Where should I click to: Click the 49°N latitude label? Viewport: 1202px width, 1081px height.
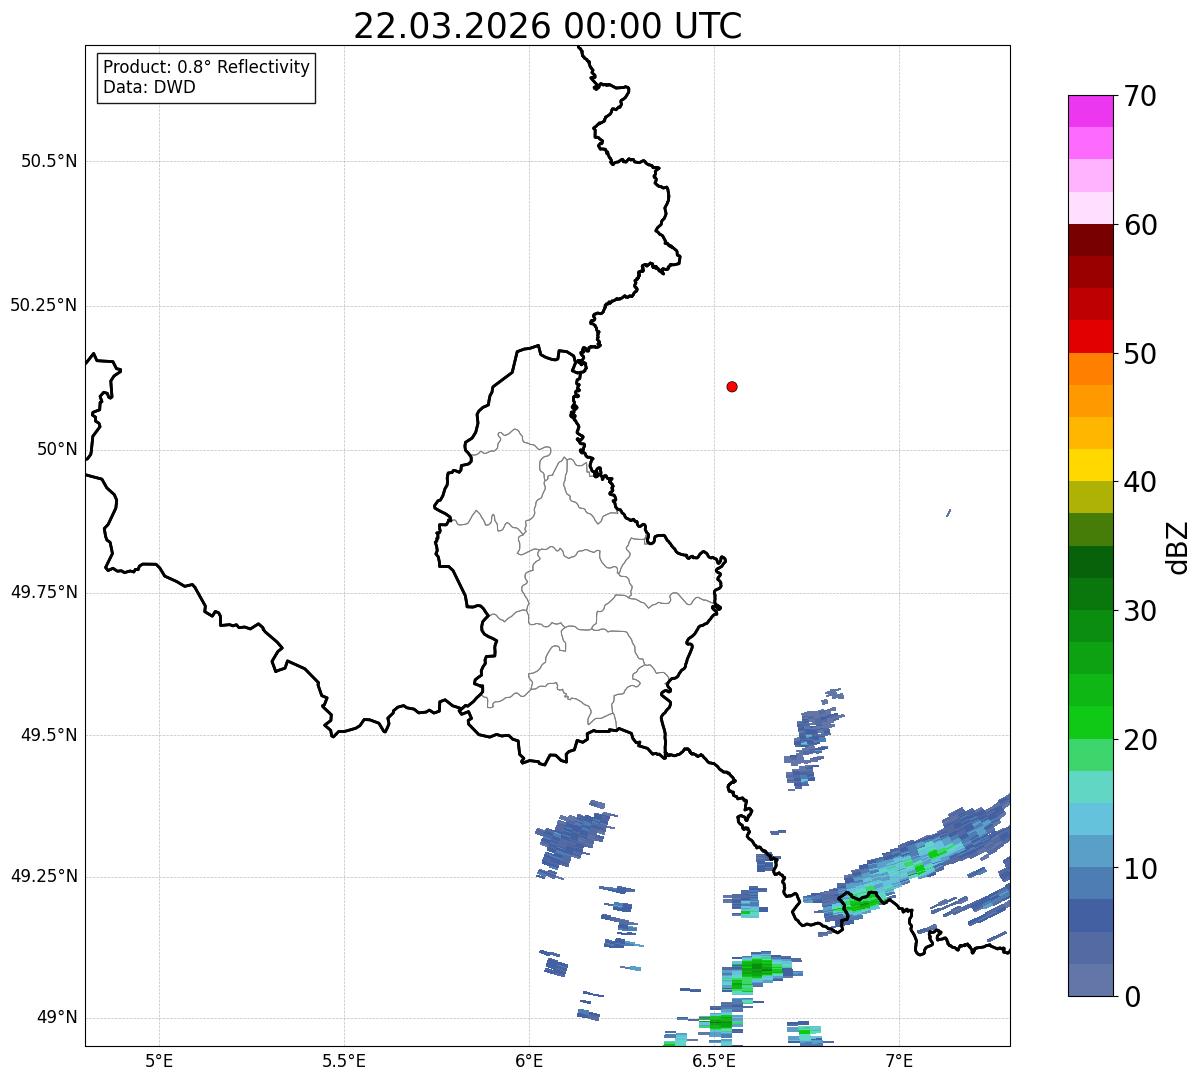click(57, 1017)
